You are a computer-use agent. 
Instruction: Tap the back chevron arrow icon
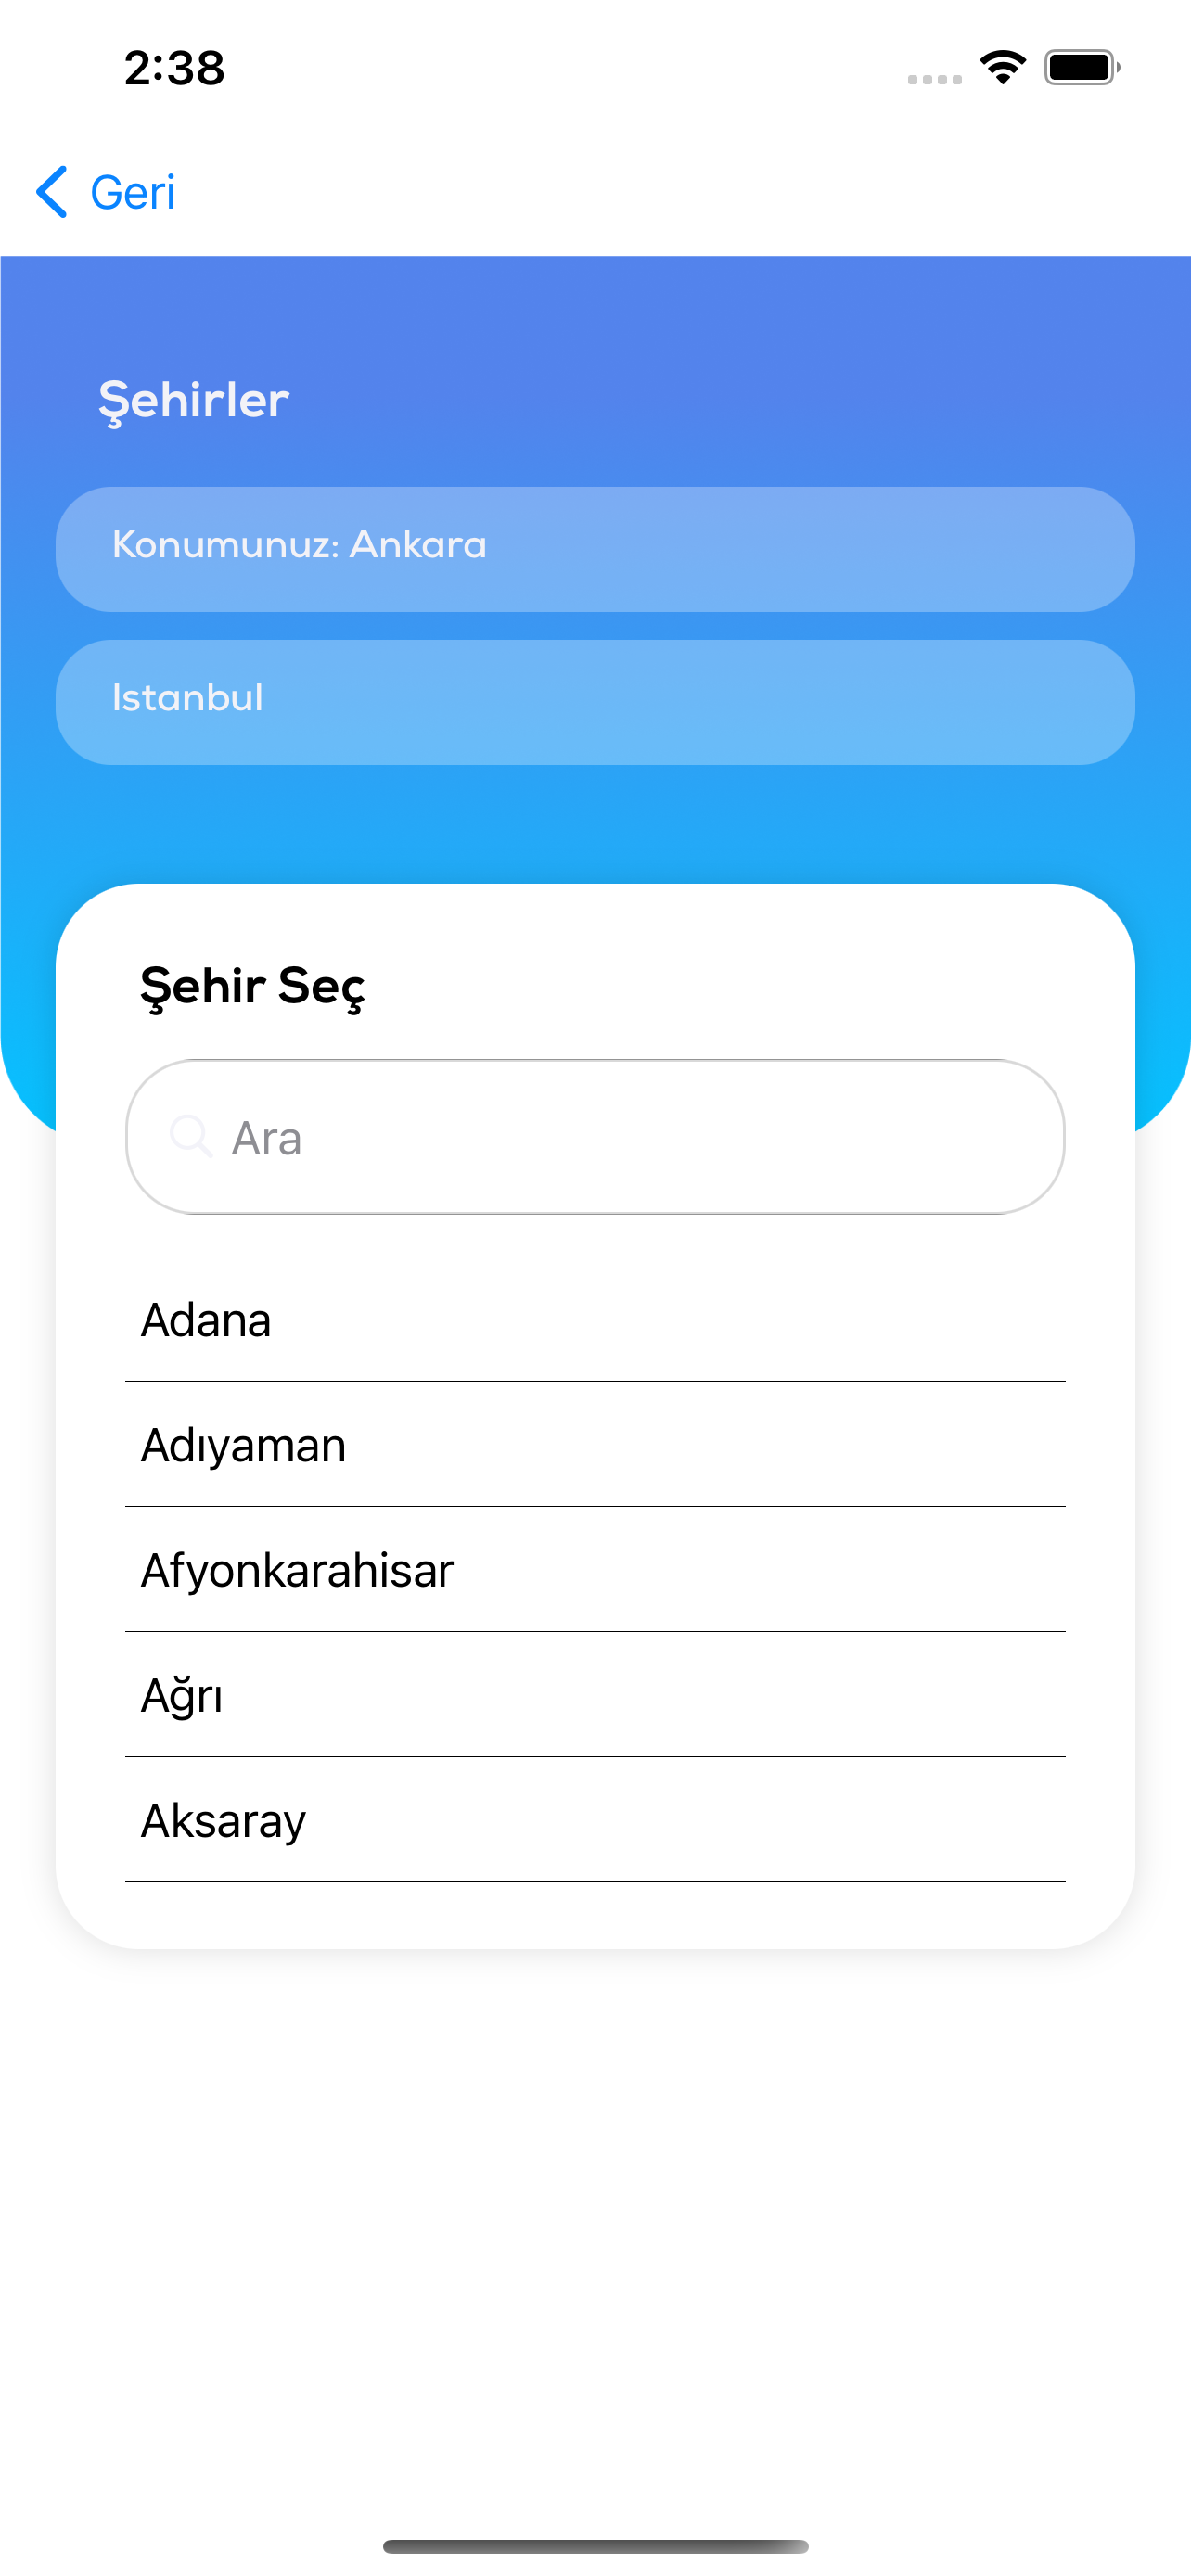pos(52,192)
